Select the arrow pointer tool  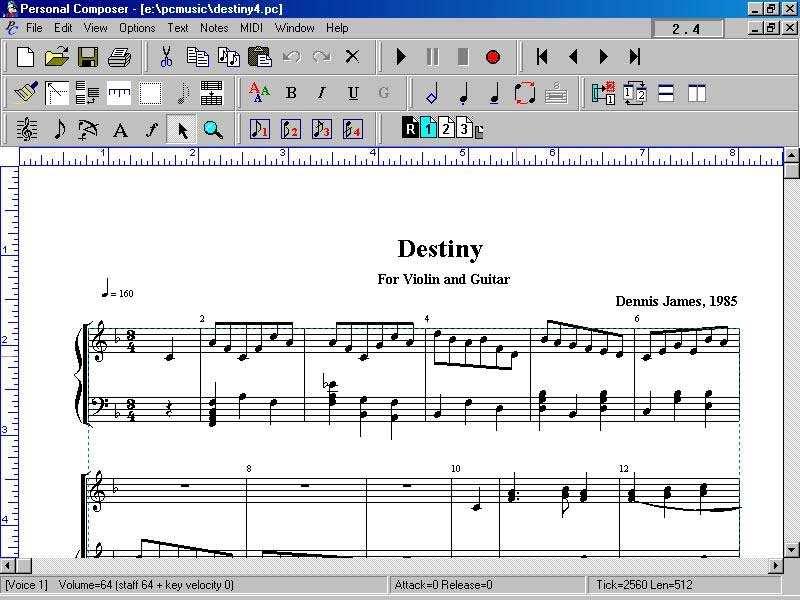pos(182,130)
